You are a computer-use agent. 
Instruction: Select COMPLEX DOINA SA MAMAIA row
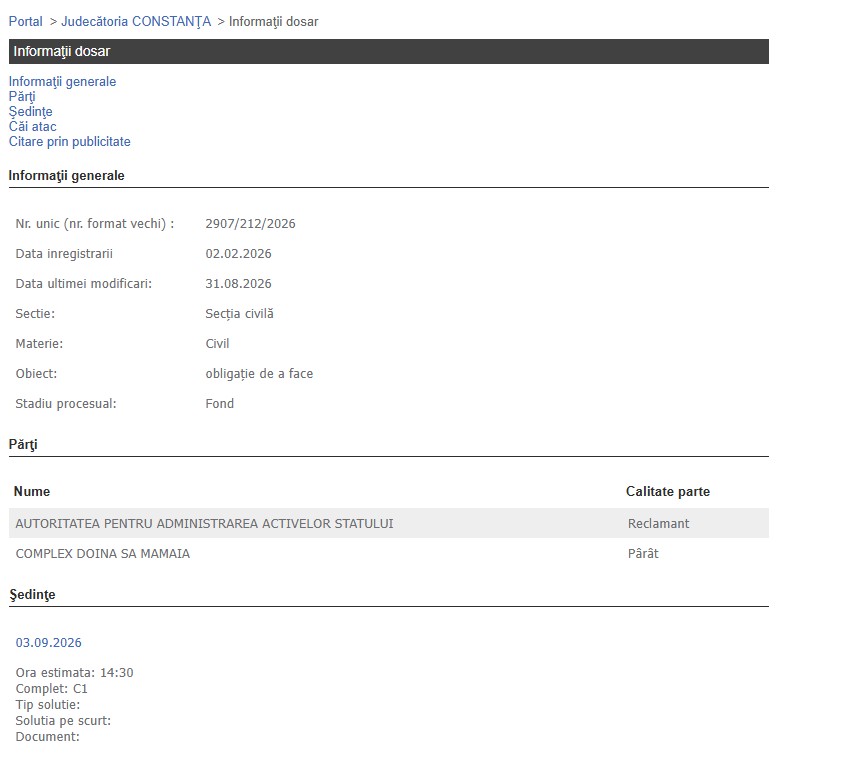tap(389, 554)
